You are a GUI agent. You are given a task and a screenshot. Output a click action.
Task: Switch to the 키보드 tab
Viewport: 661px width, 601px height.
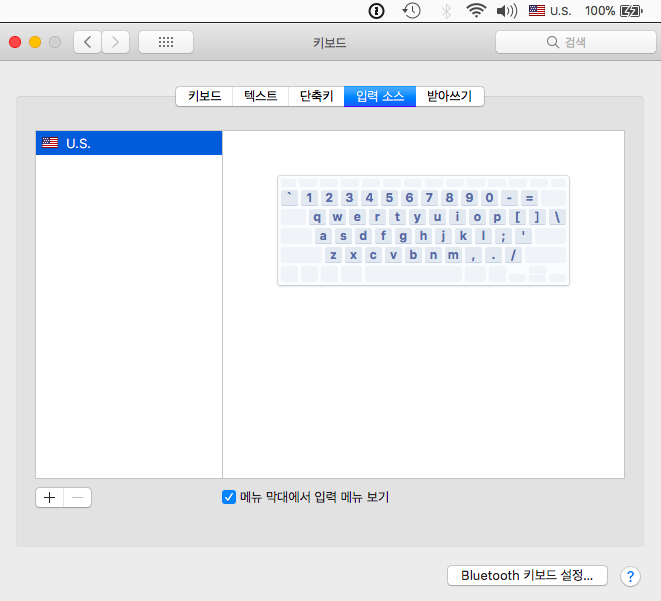click(x=204, y=97)
